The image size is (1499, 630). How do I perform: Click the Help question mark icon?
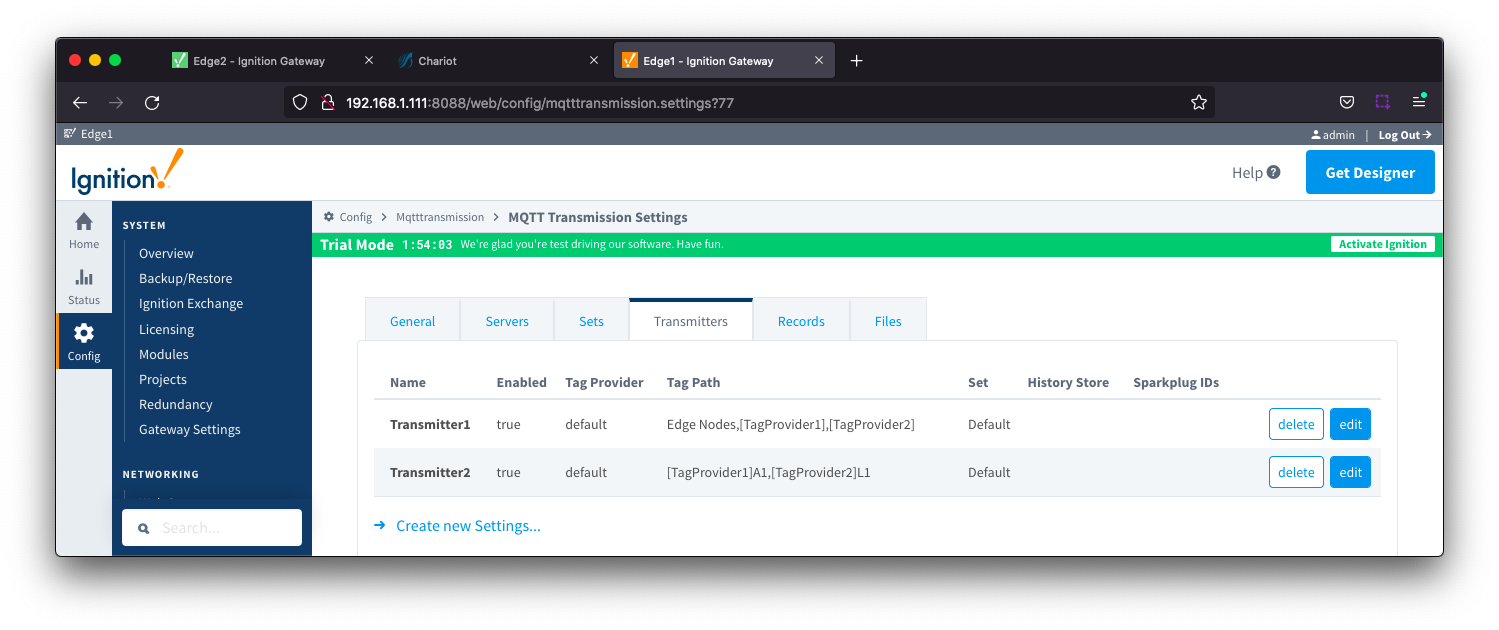[1273, 172]
